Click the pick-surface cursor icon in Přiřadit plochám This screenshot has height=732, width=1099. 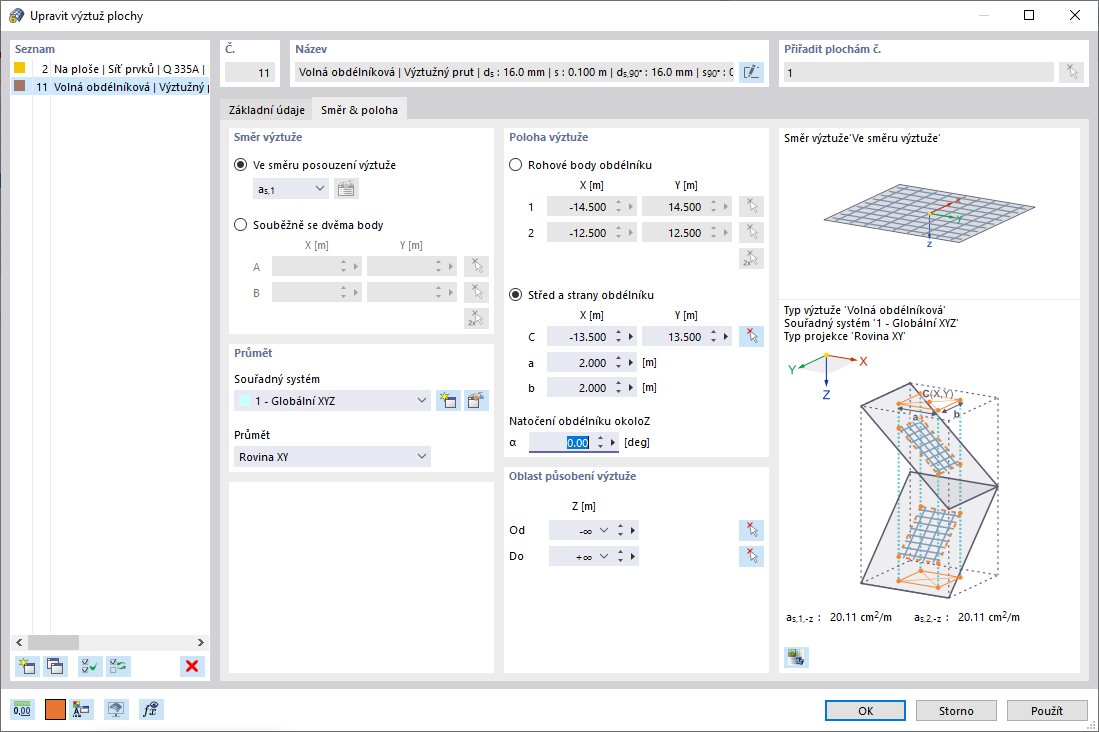[1072, 72]
